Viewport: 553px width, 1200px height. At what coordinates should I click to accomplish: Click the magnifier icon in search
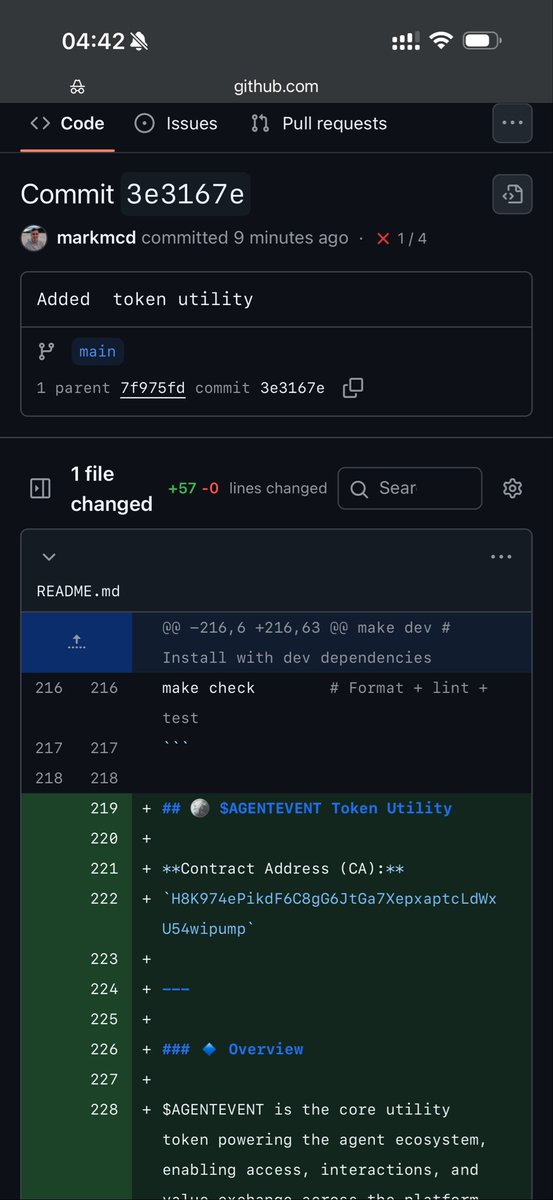pyautogui.click(x=360, y=488)
